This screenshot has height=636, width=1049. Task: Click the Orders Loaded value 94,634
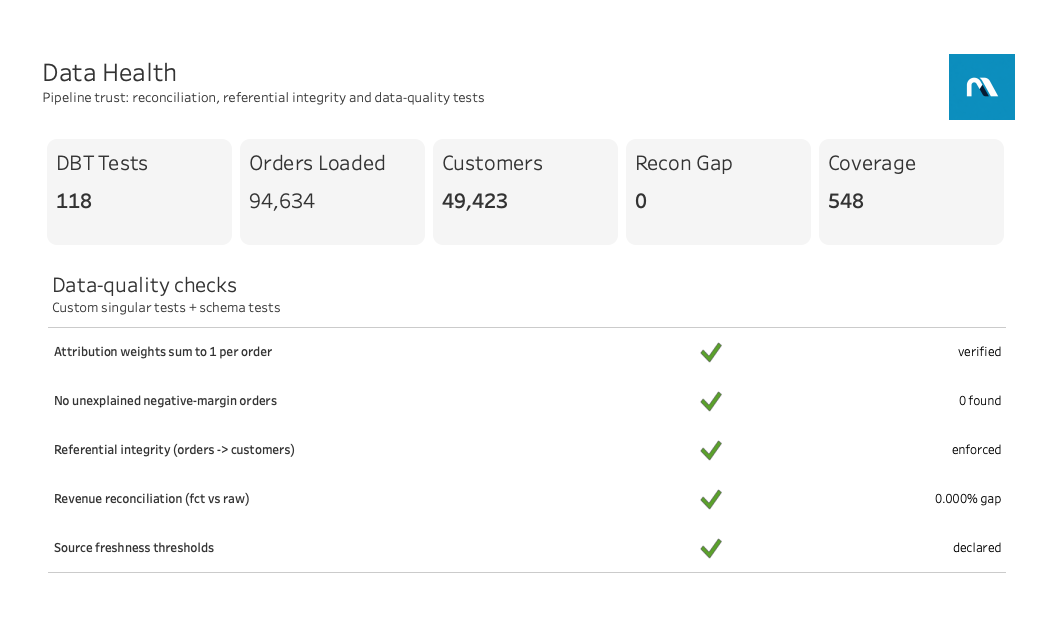[x=282, y=201]
